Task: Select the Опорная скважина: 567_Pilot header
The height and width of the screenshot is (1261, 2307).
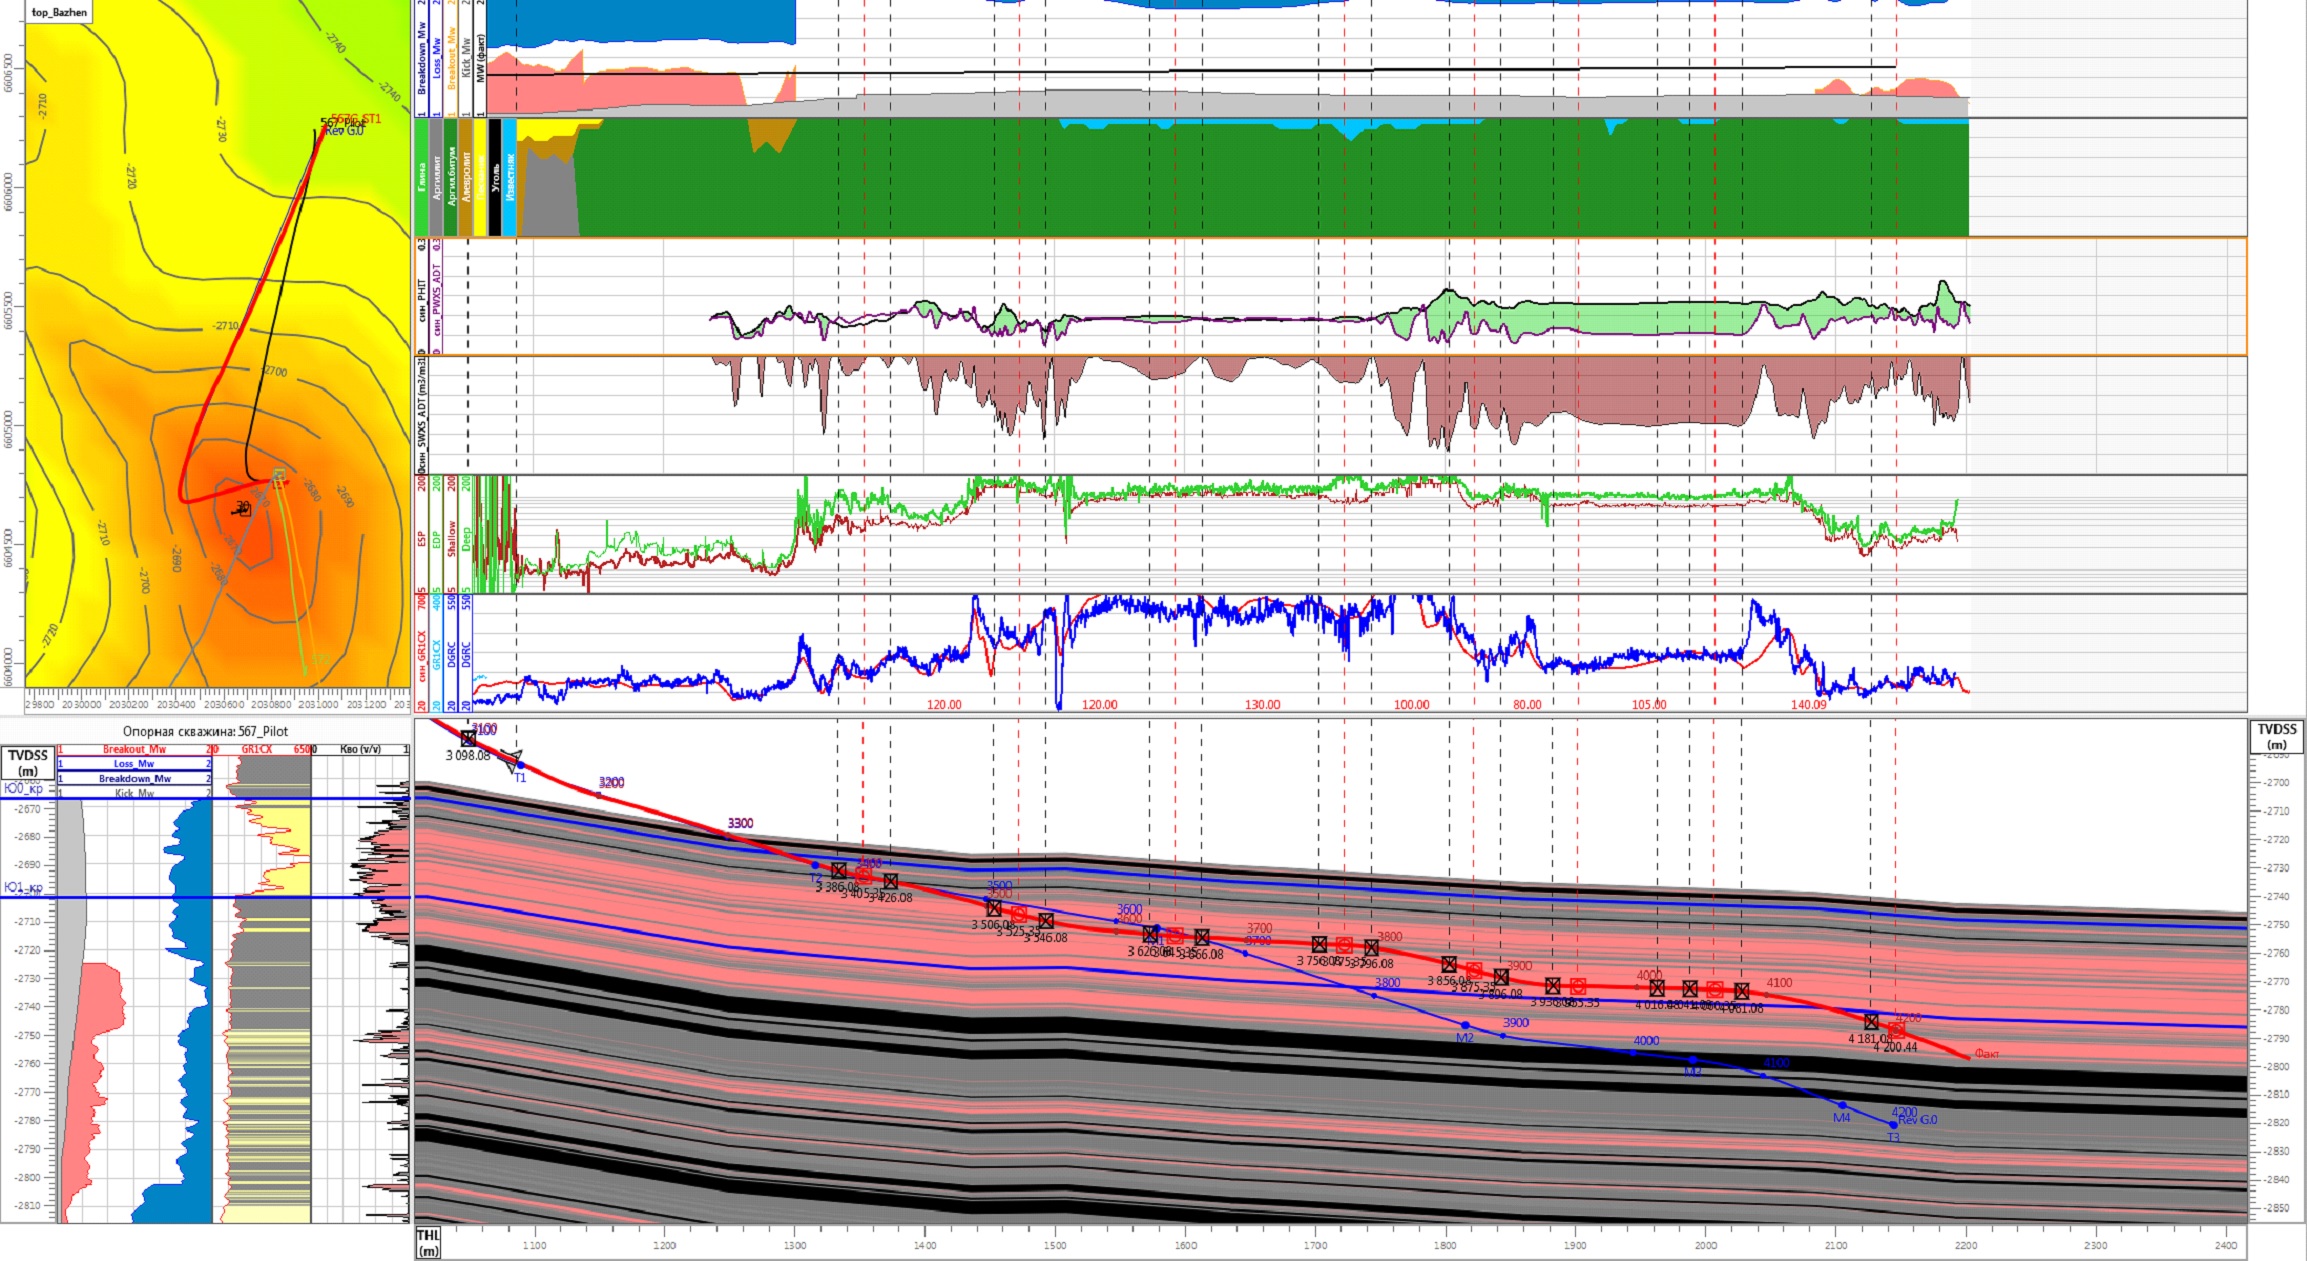Action: pos(205,731)
